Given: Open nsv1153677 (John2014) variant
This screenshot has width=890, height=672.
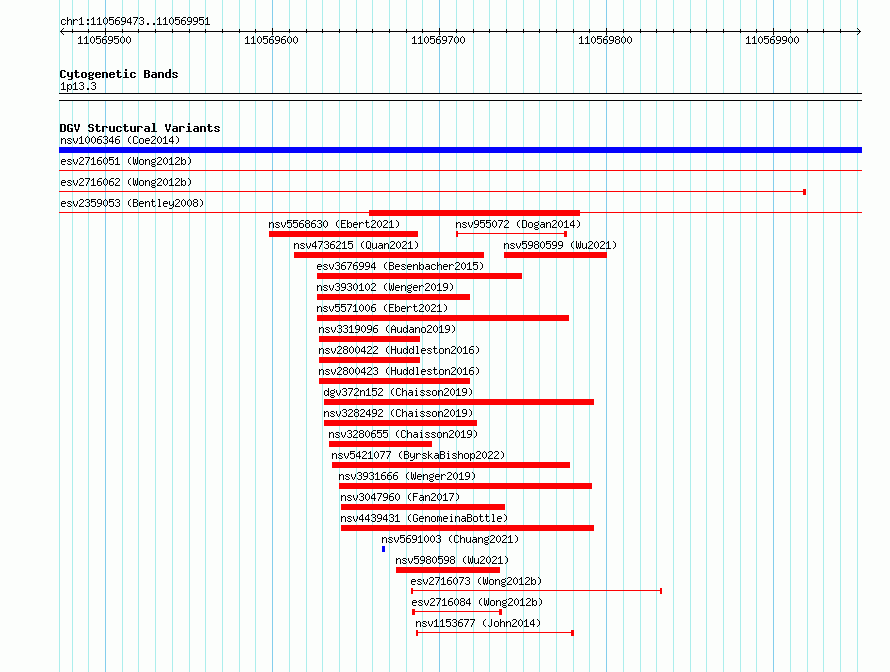Looking at the screenshot, I should point(478,623).
